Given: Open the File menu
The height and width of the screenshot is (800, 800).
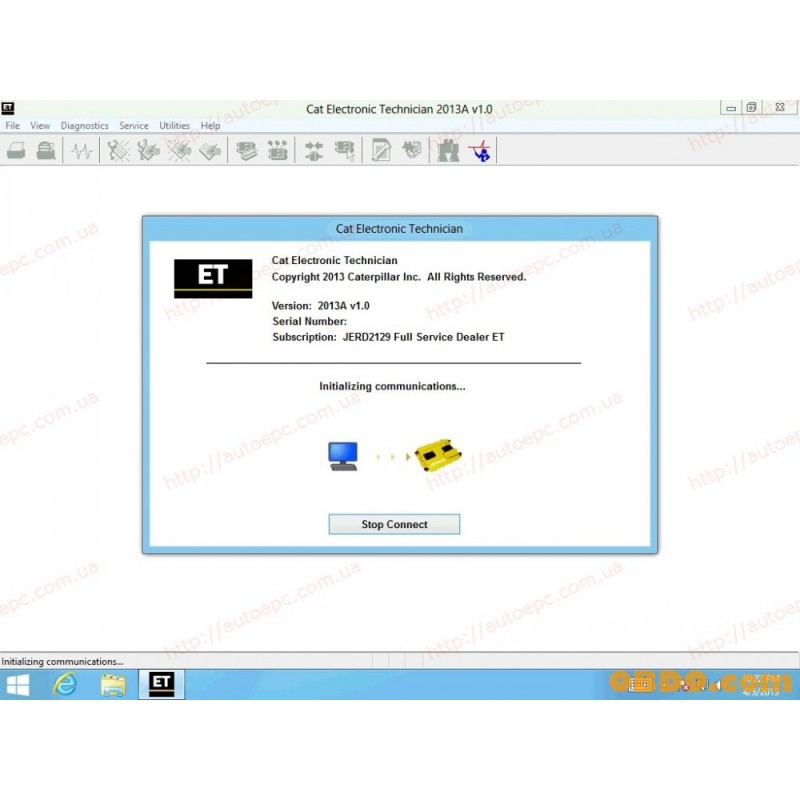Looking at the screenshot, I should 13,126.
